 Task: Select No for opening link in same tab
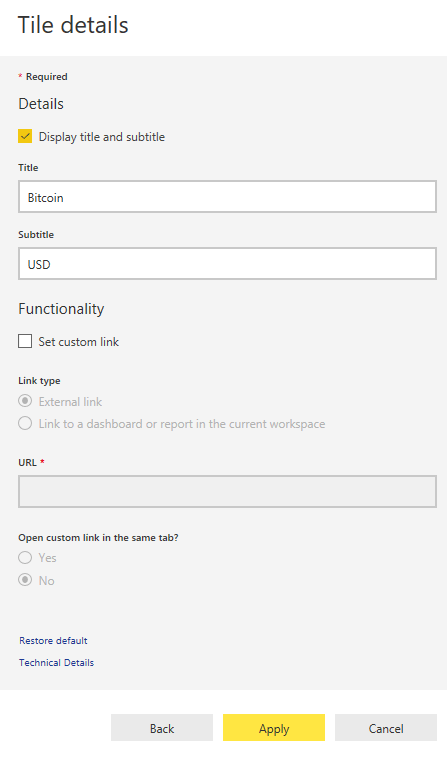click(x=25, y=580)
